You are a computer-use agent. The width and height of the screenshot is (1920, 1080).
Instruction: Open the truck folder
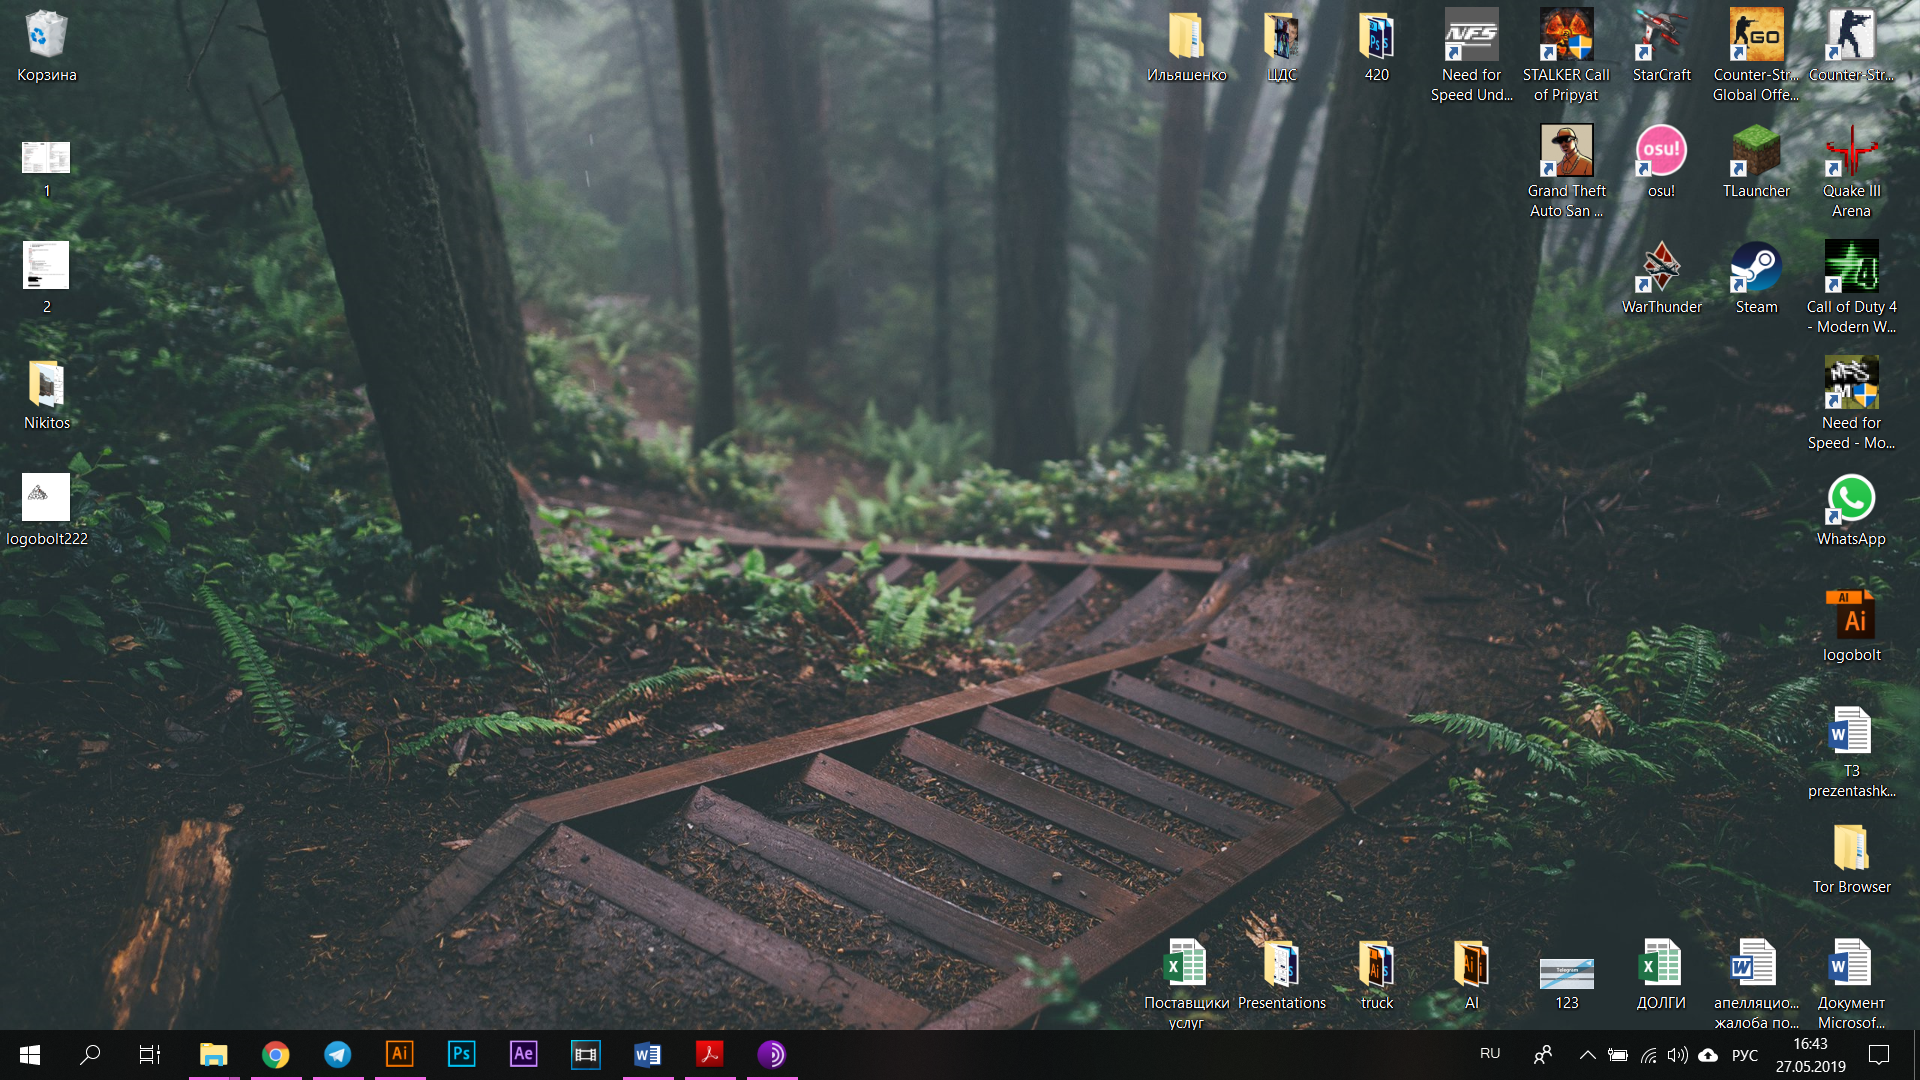(1376, 975)
